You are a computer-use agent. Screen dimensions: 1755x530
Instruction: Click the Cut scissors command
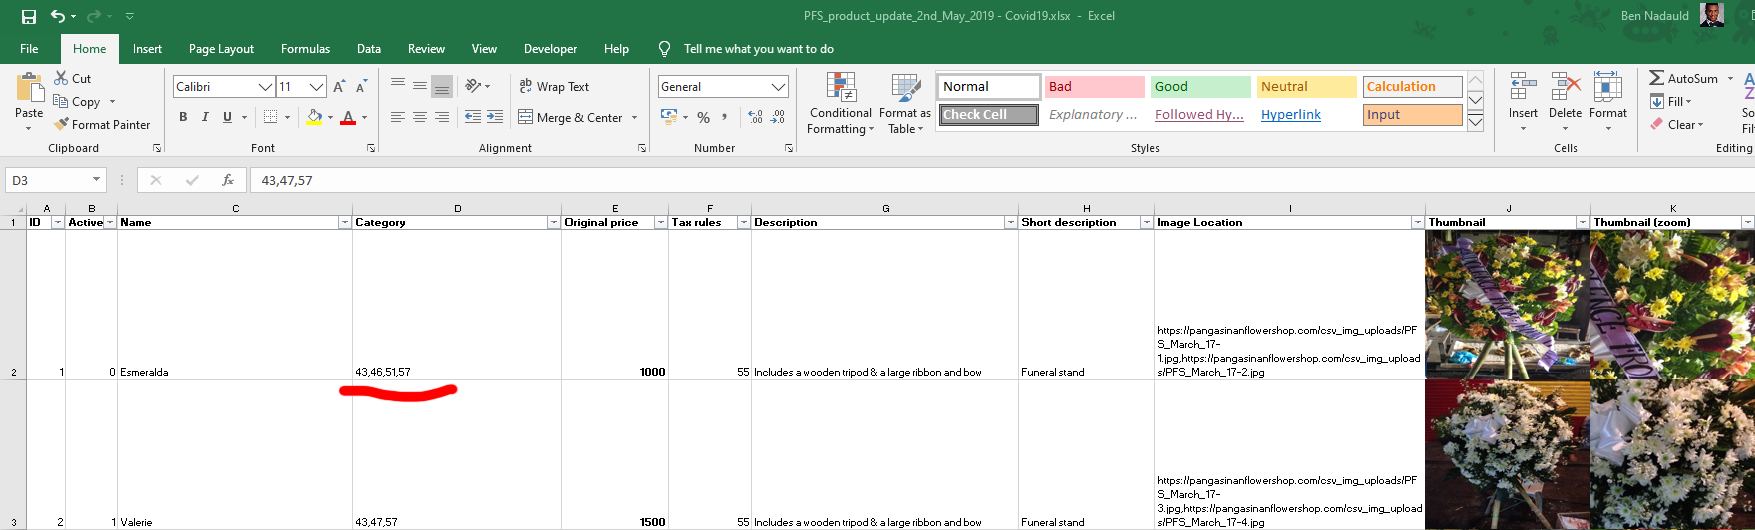point(72,78)
